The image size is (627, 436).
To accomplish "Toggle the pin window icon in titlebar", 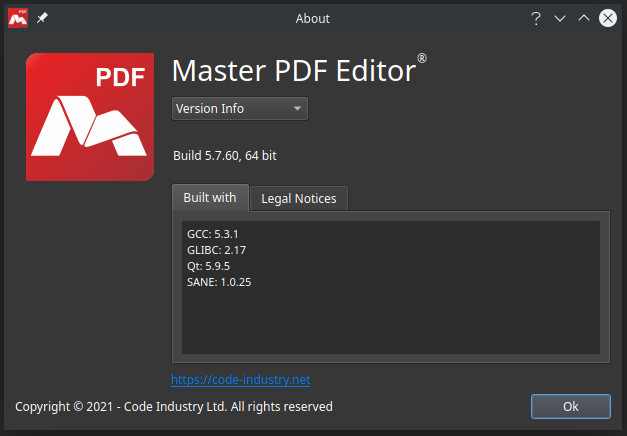I will tap(42, 18).
